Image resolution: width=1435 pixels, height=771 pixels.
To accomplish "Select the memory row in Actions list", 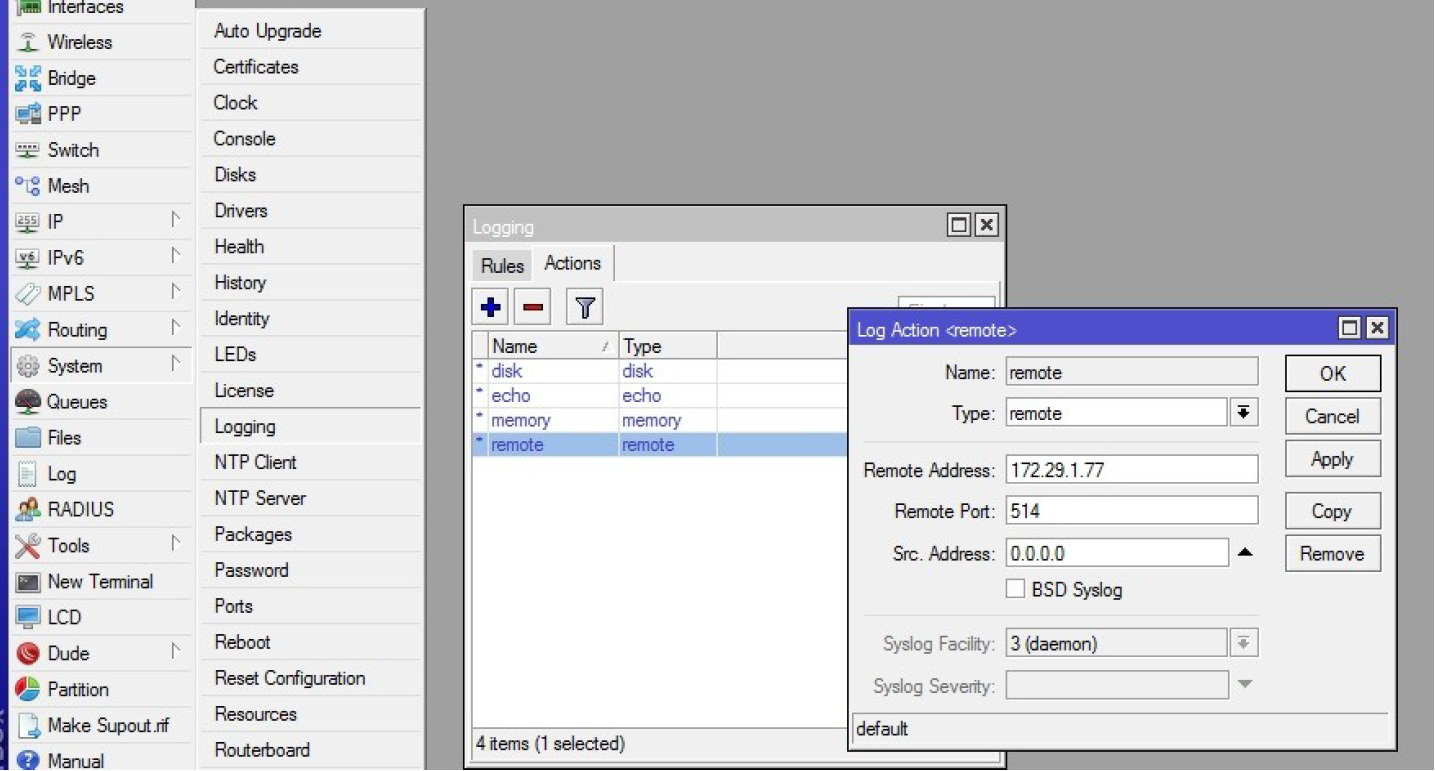I will [x=520, y=421].
